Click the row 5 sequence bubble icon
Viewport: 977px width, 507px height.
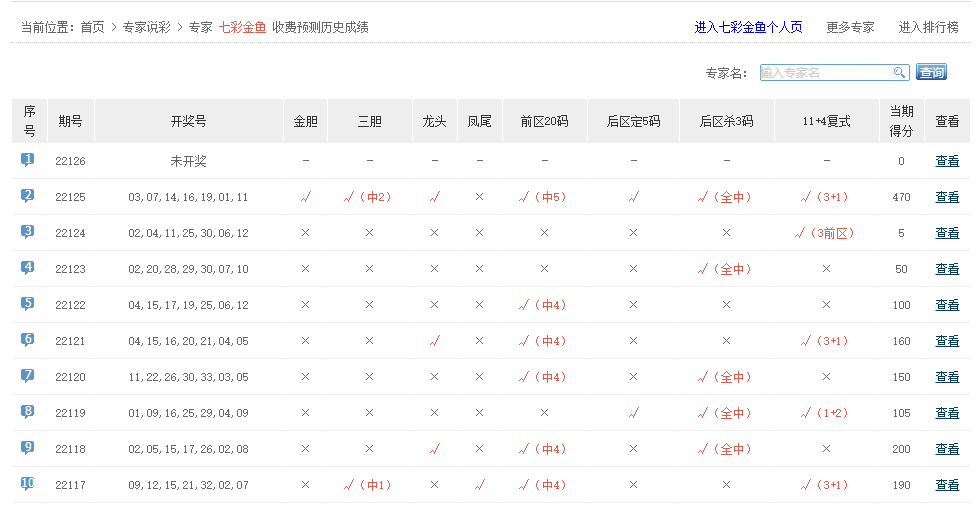28,304
